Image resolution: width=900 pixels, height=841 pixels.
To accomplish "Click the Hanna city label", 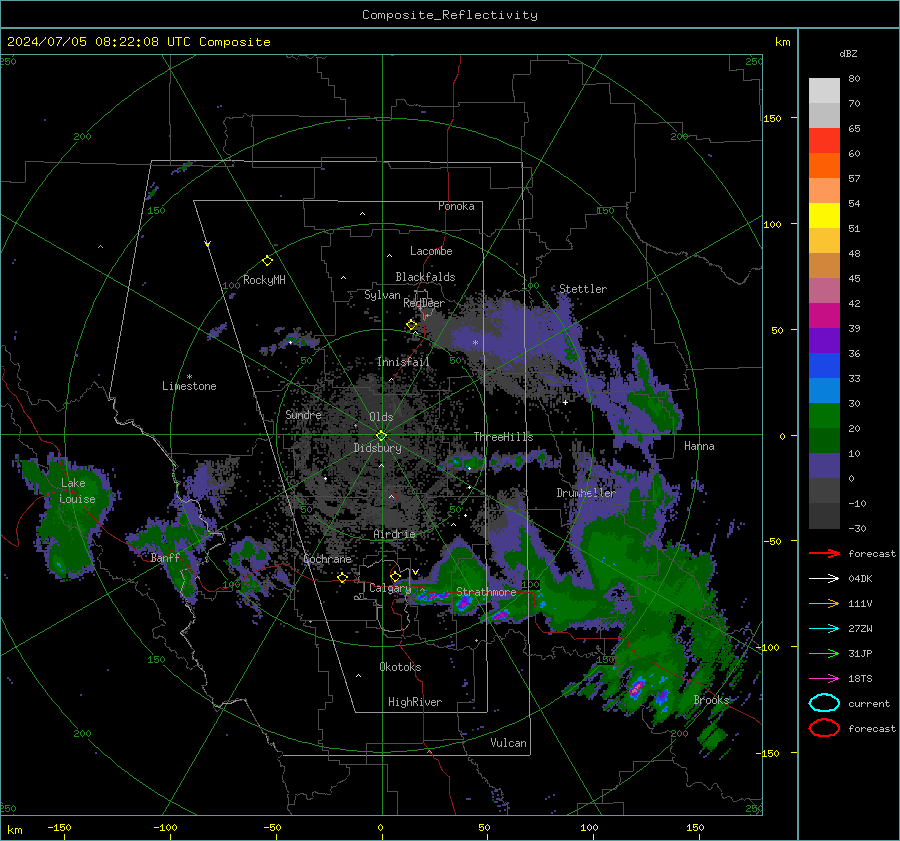I will click(x=699, y=446).
